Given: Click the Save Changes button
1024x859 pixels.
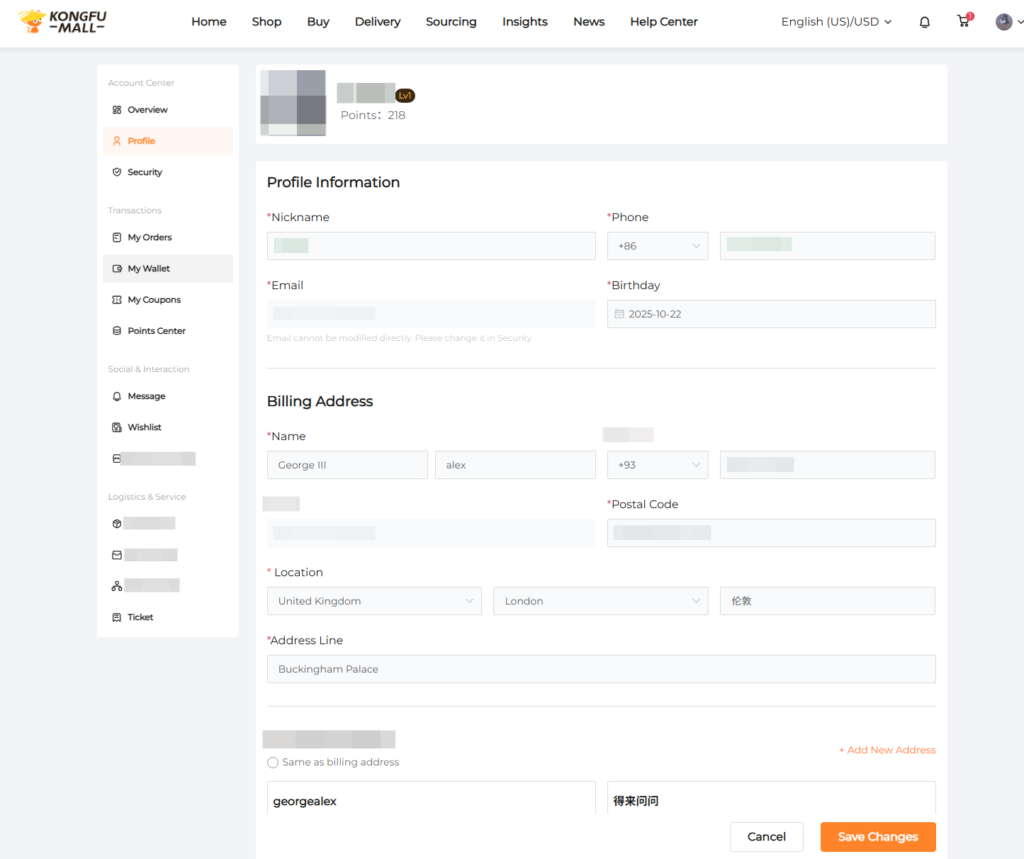Looking at the screenshot, I should [877, 837].
